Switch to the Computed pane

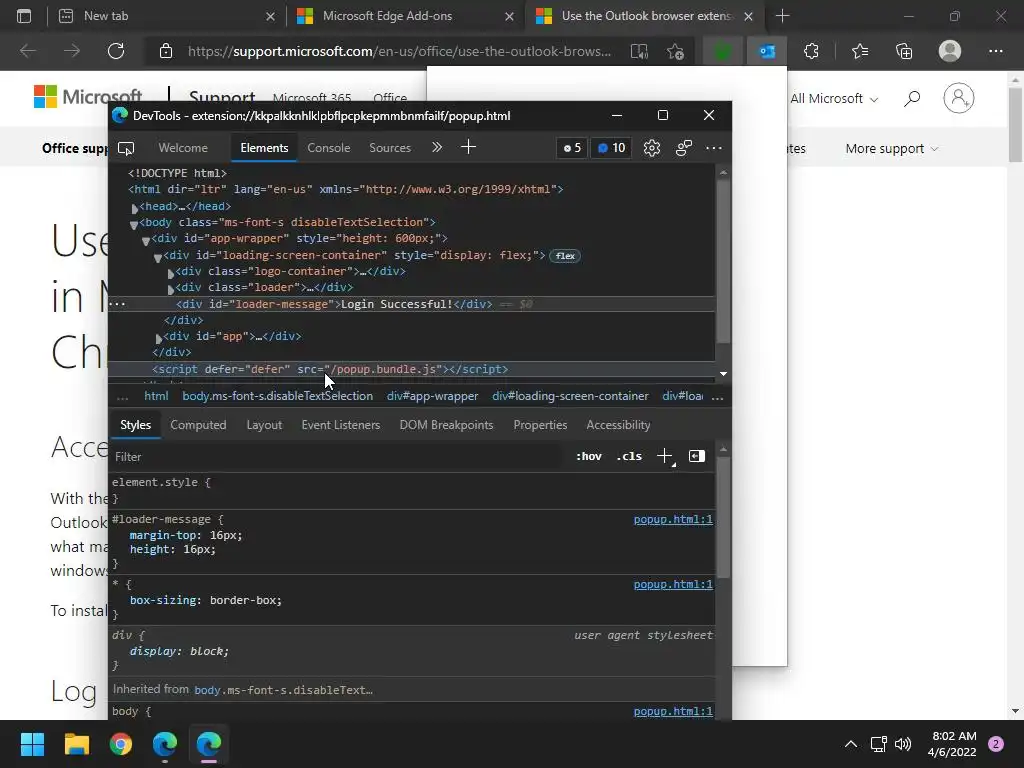pyautogui.click(x=198, y=425)
